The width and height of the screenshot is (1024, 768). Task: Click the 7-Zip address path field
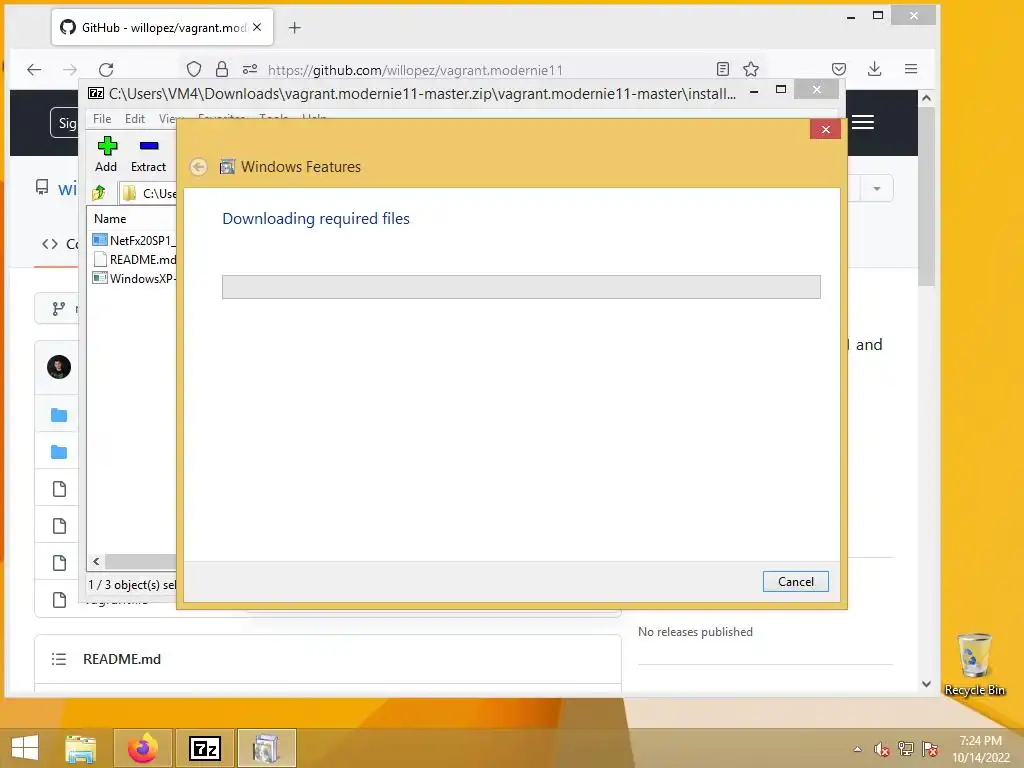(148, 193)
